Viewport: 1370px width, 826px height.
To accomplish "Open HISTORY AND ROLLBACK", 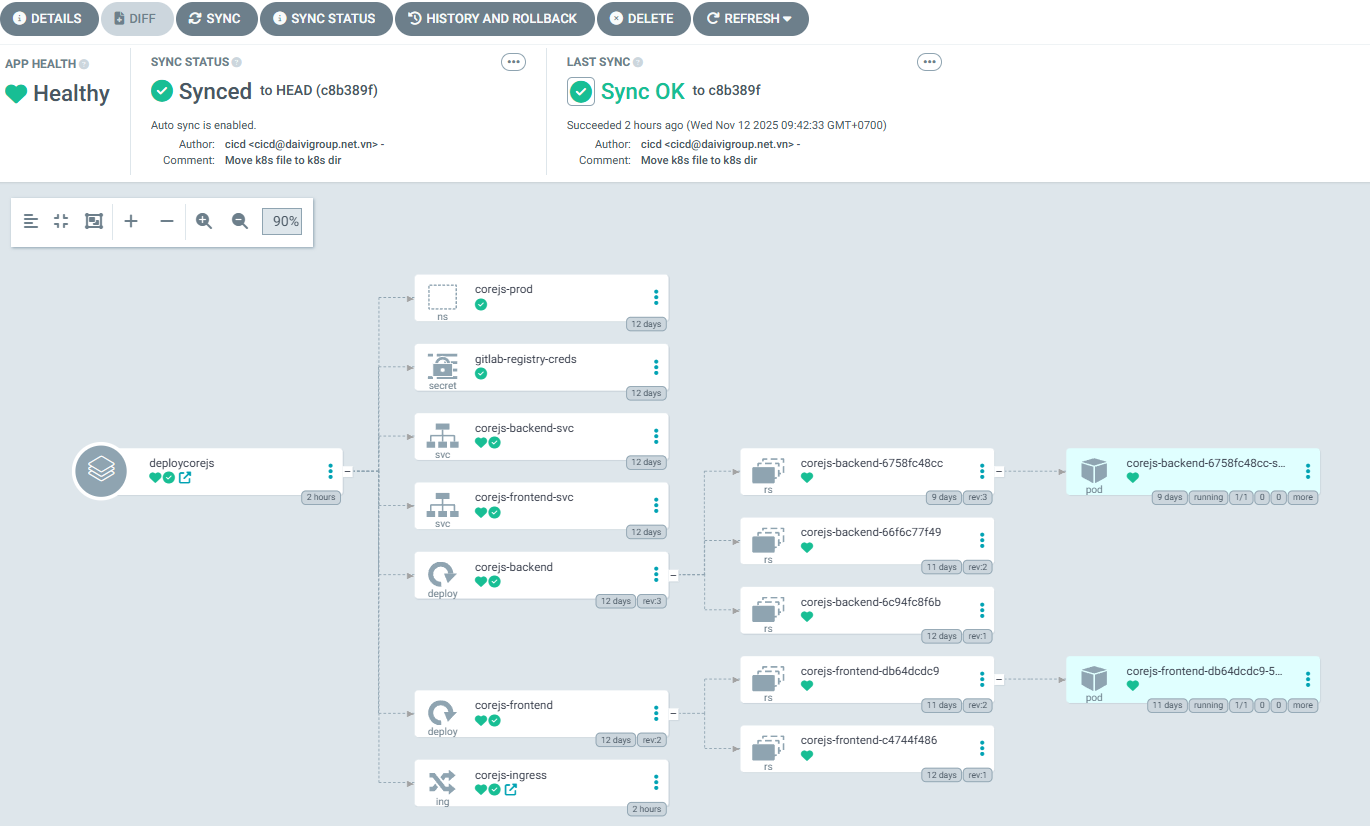I will 492,19.
